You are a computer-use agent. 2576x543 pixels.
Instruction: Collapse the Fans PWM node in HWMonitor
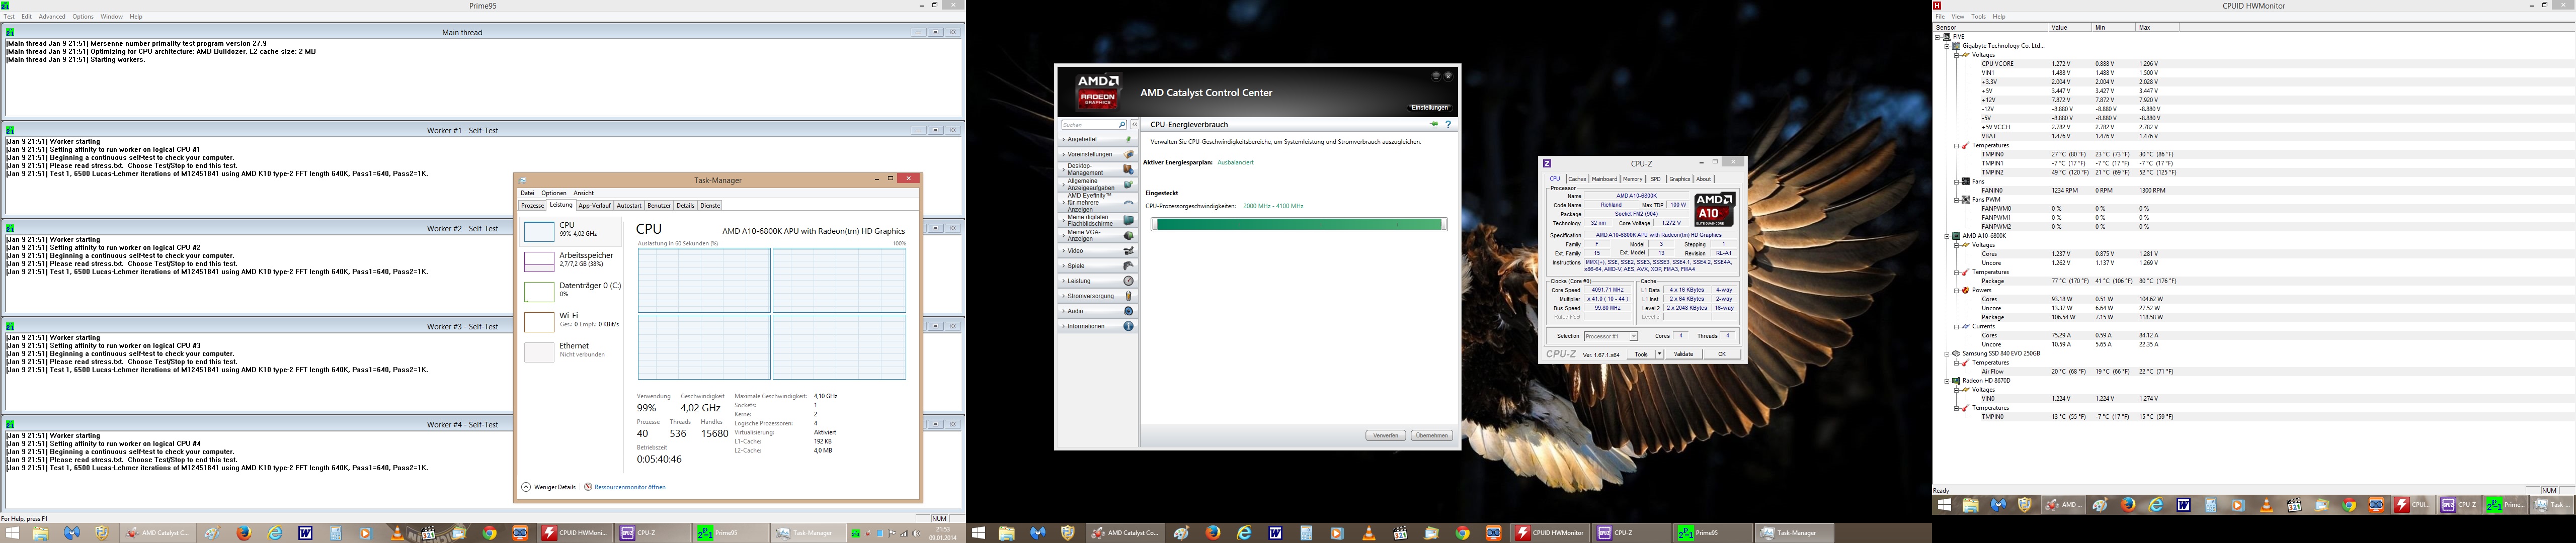point(1956,200)
